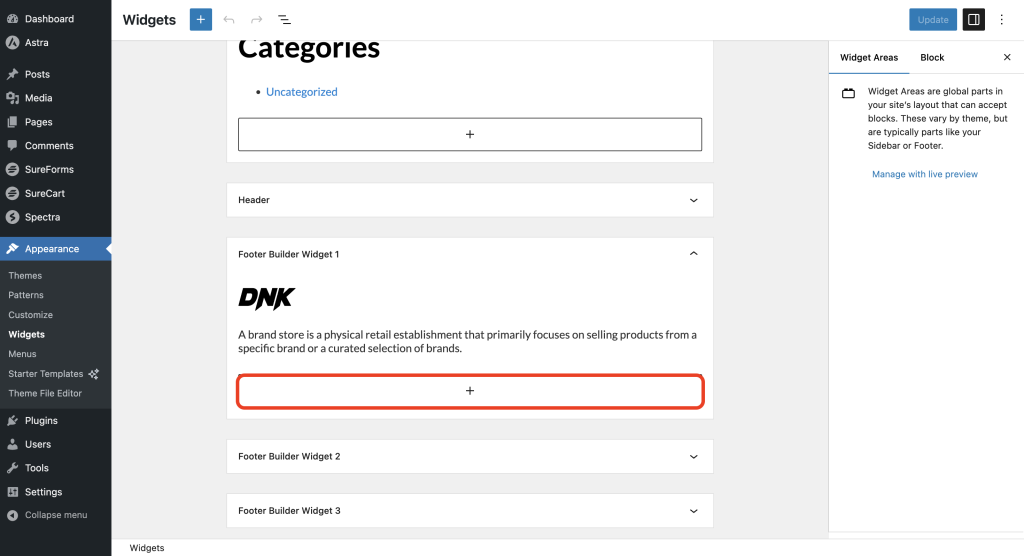Screen dimensions: 1024x556
Task: Click the Update button
Action: (932, 20)
